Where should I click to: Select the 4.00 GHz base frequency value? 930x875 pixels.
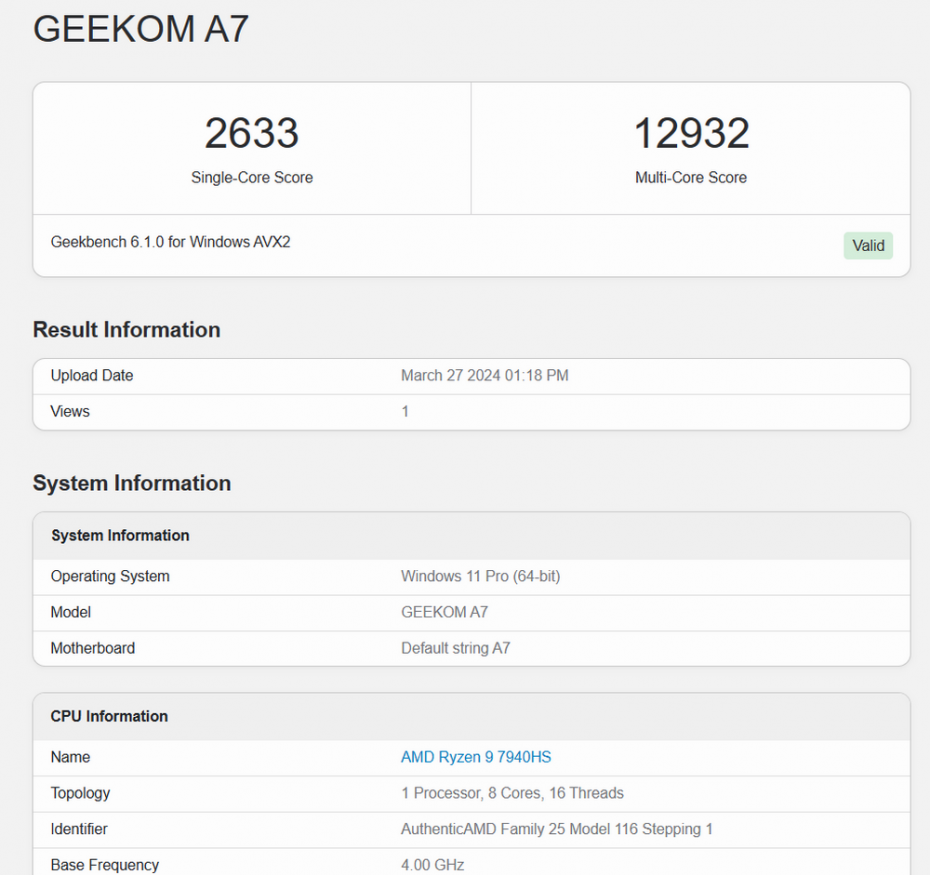point(432,865)
